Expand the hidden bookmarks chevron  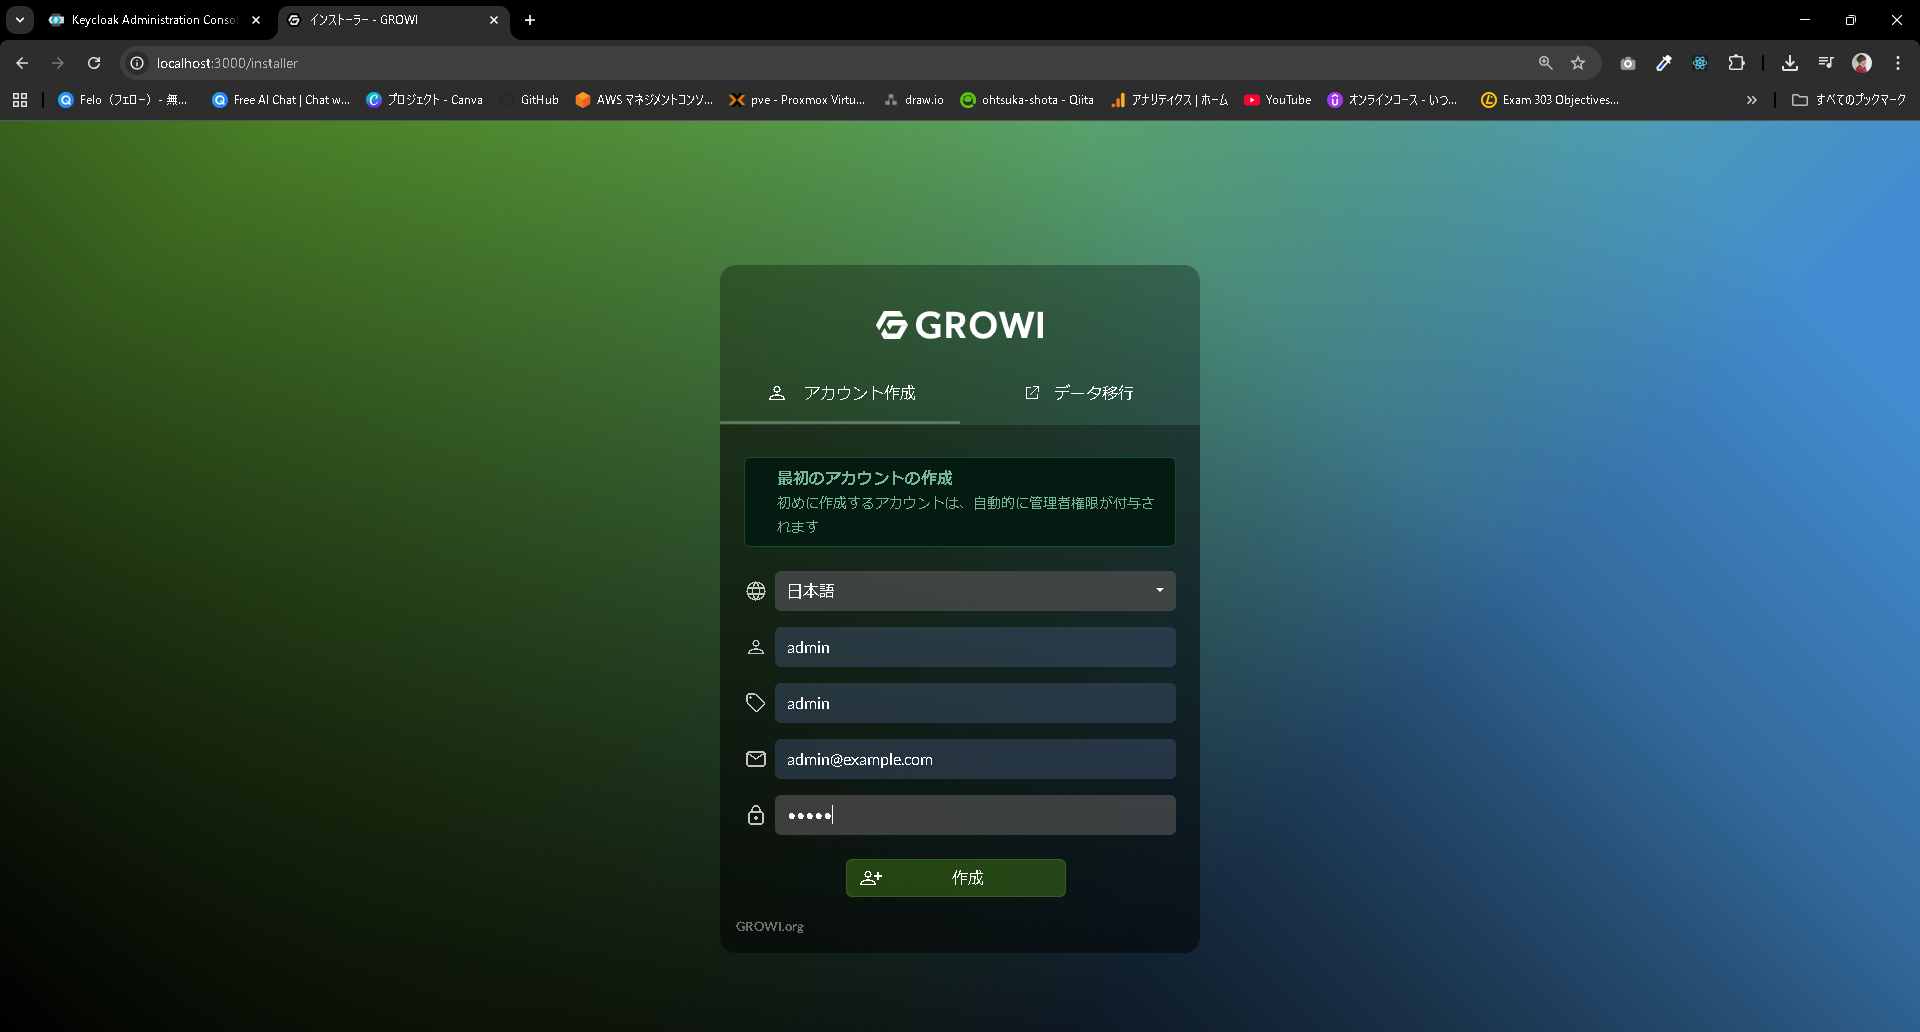tap(1752, 100)
